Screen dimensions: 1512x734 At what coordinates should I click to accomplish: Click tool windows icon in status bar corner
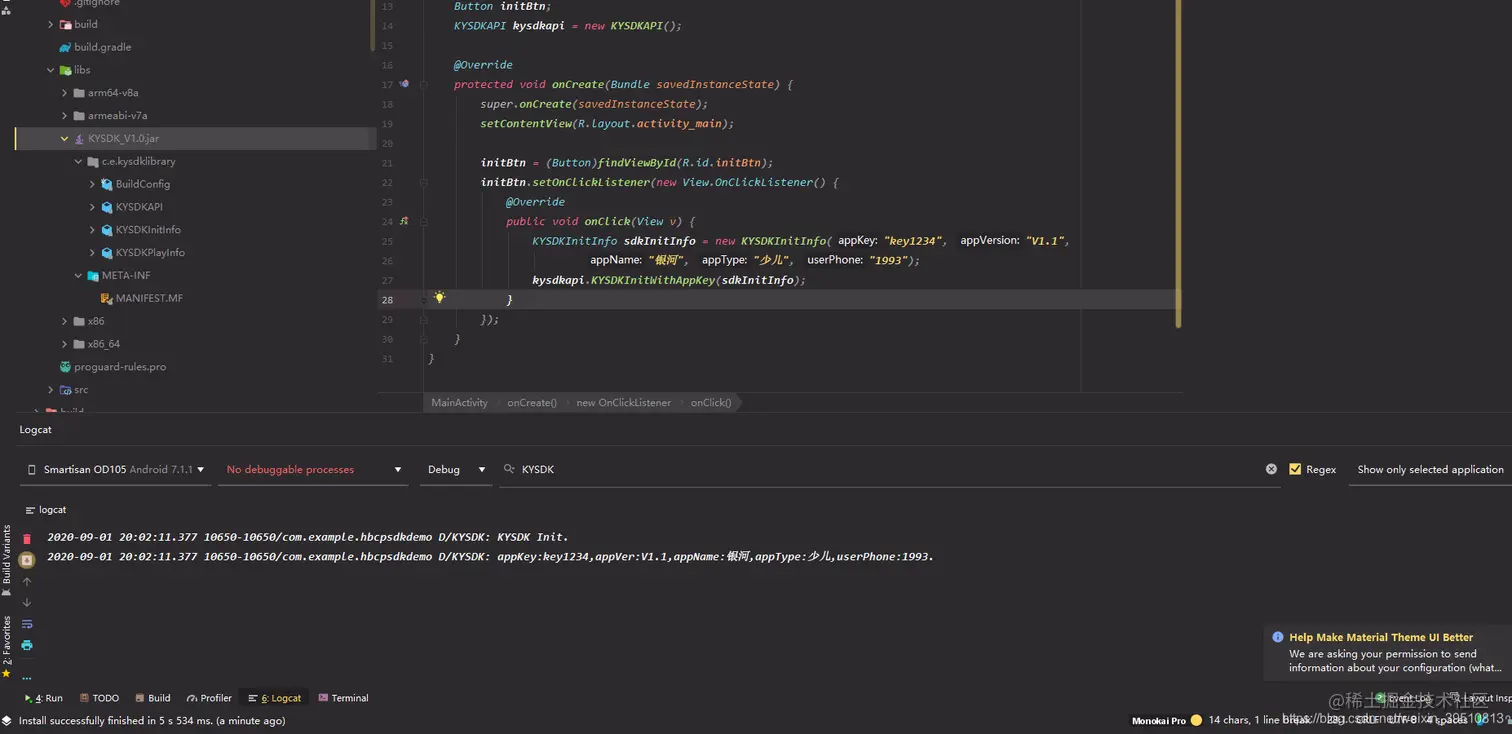click(7, 720)
